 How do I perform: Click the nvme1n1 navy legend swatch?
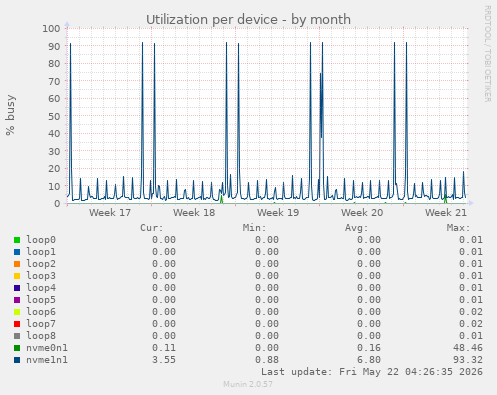coord(17,360)
